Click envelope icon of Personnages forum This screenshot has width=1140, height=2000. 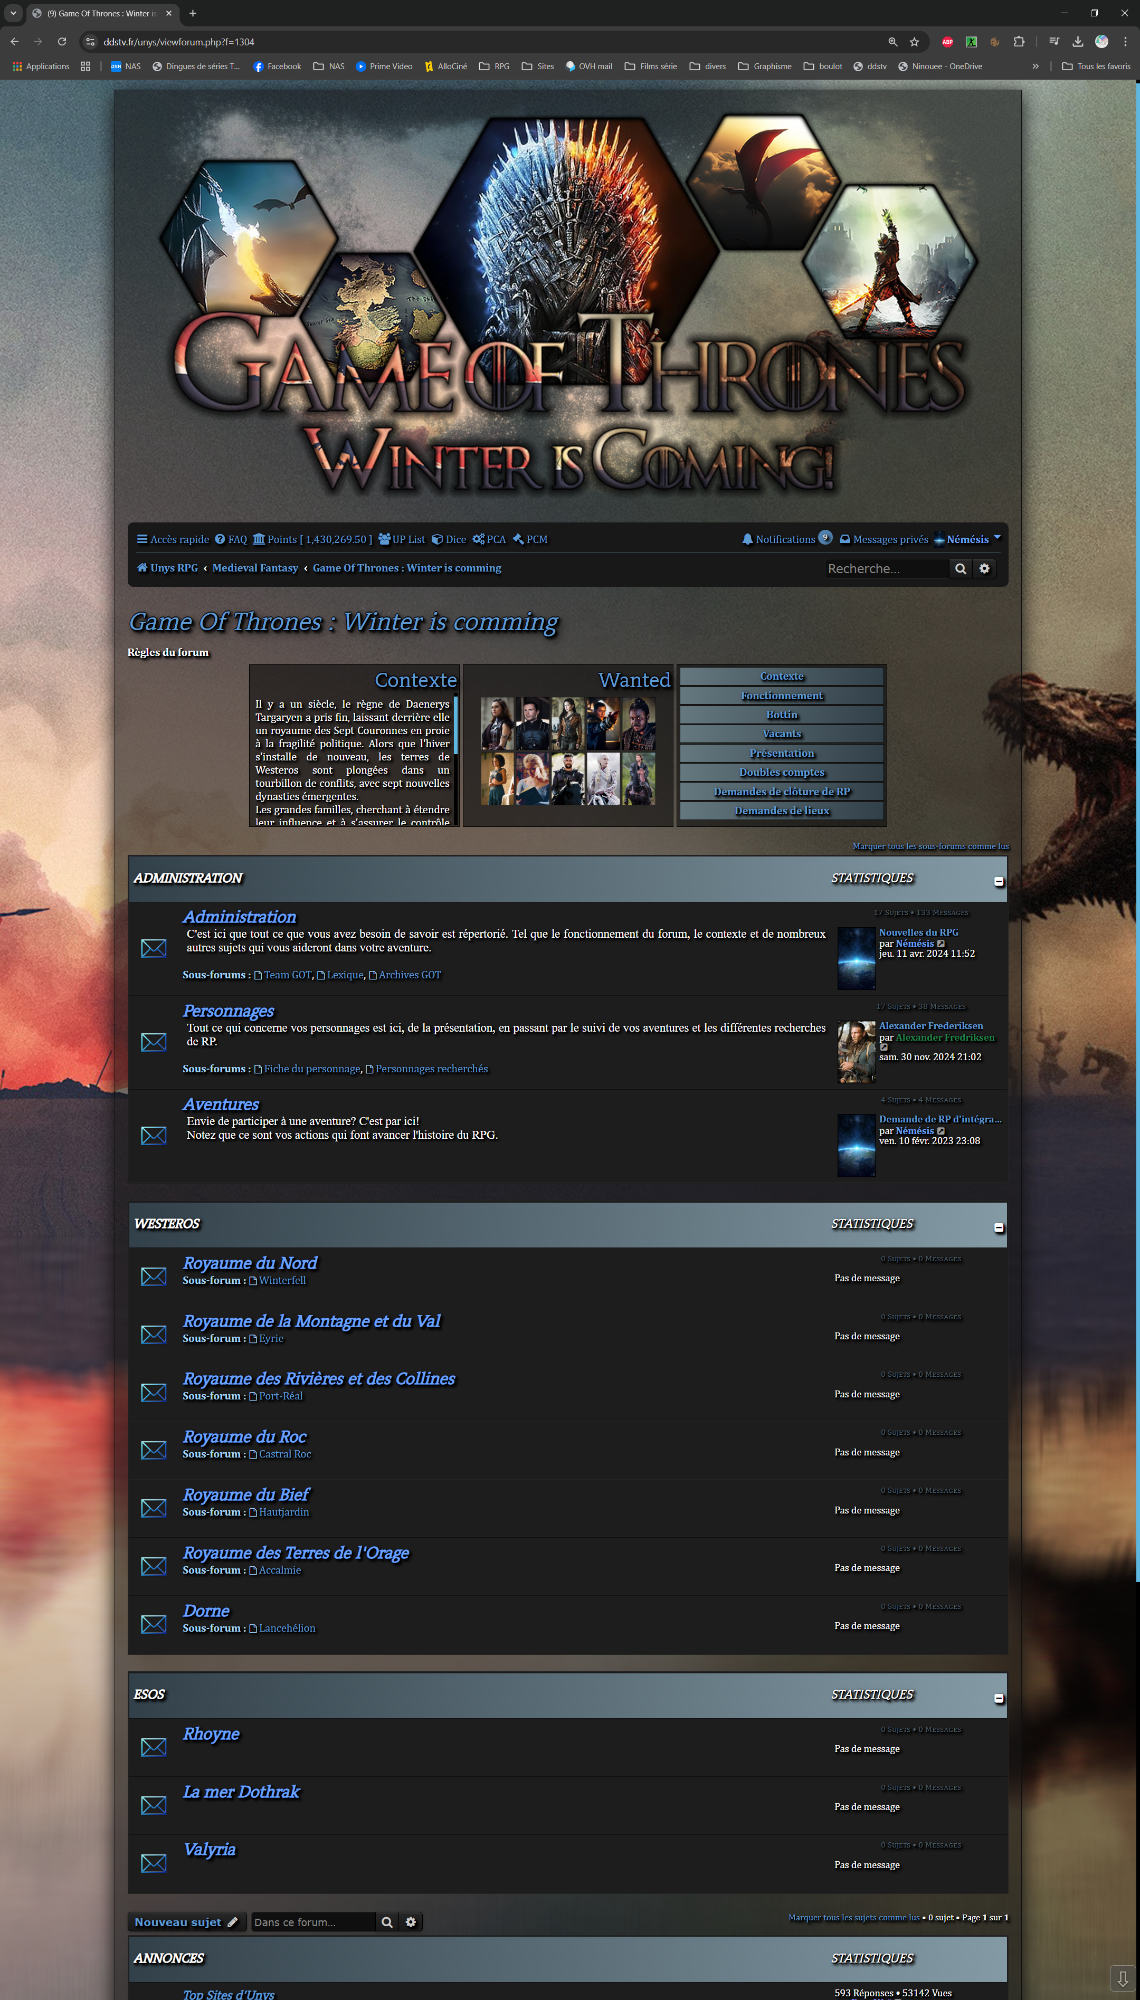(x=154, y=1042)
